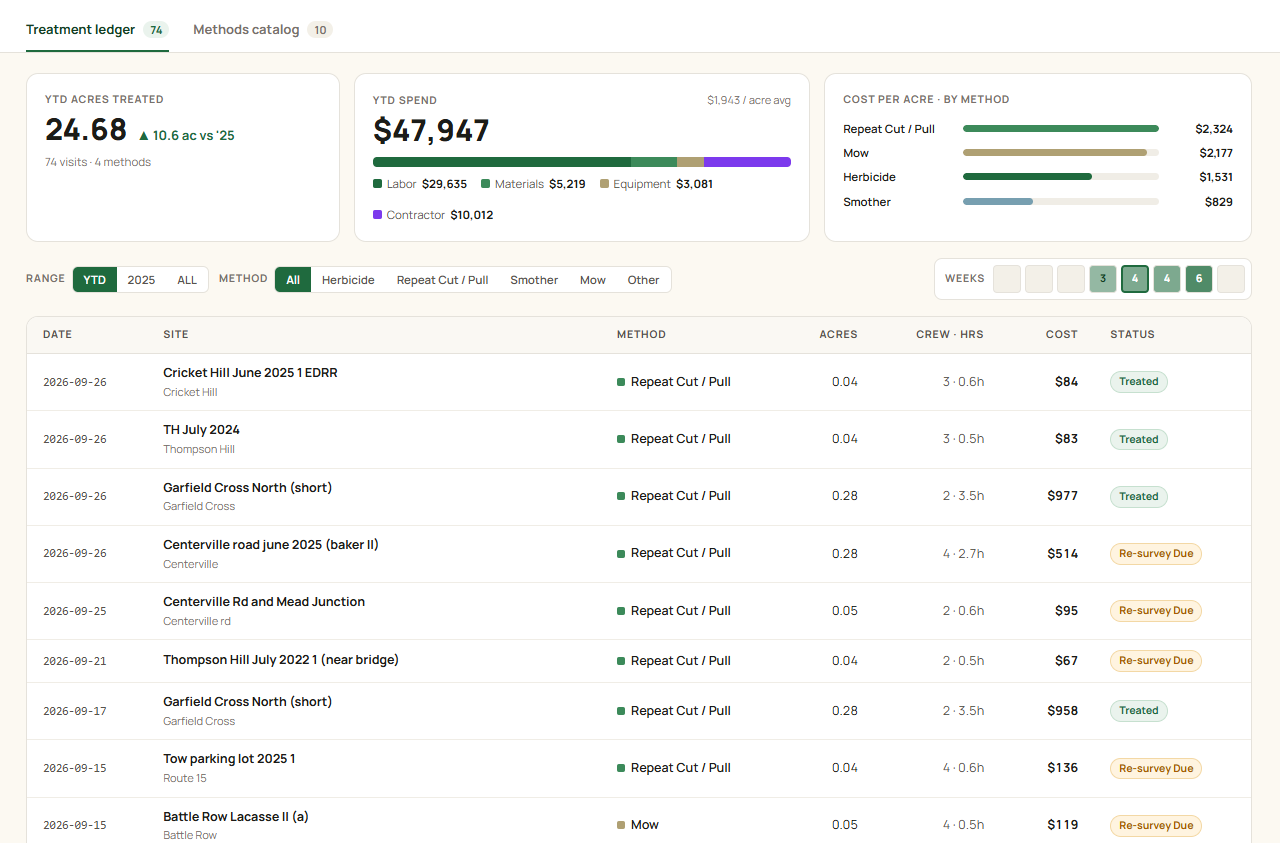Filter method by Herbicide

348,280
